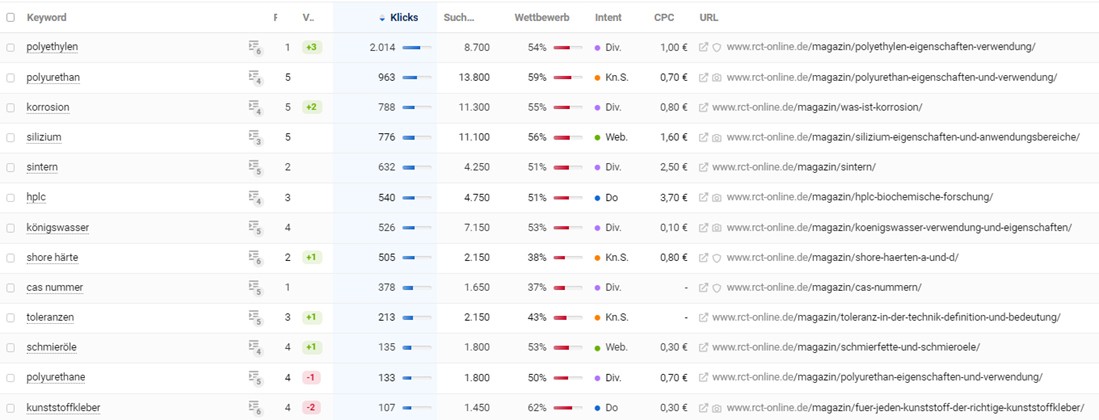Toggle select-all checkbox in table header

pyautogui.click(x=10, y=18)
